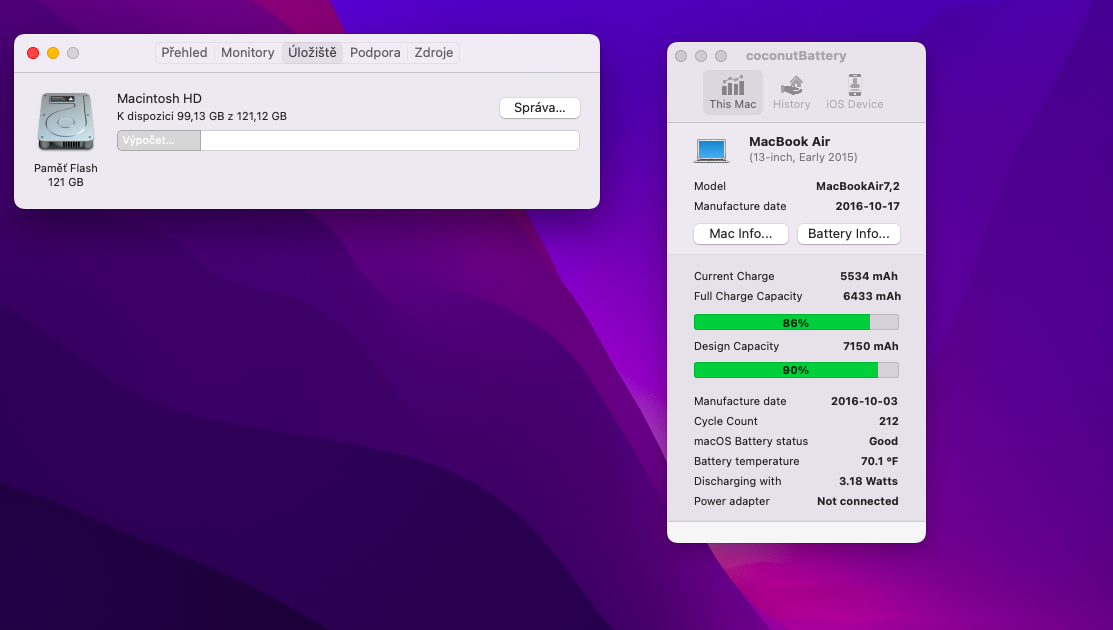
Task: Switch to the Monitory tab
Action: [247, 53]
